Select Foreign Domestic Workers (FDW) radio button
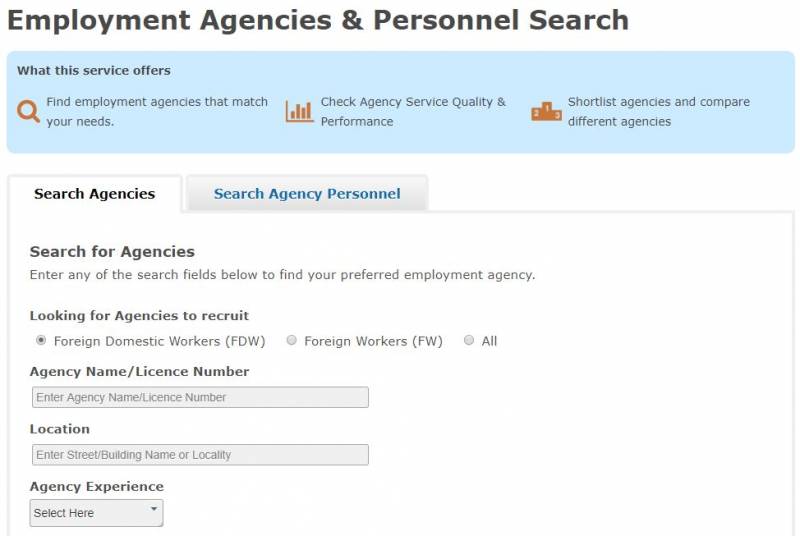 pos(41,340)
